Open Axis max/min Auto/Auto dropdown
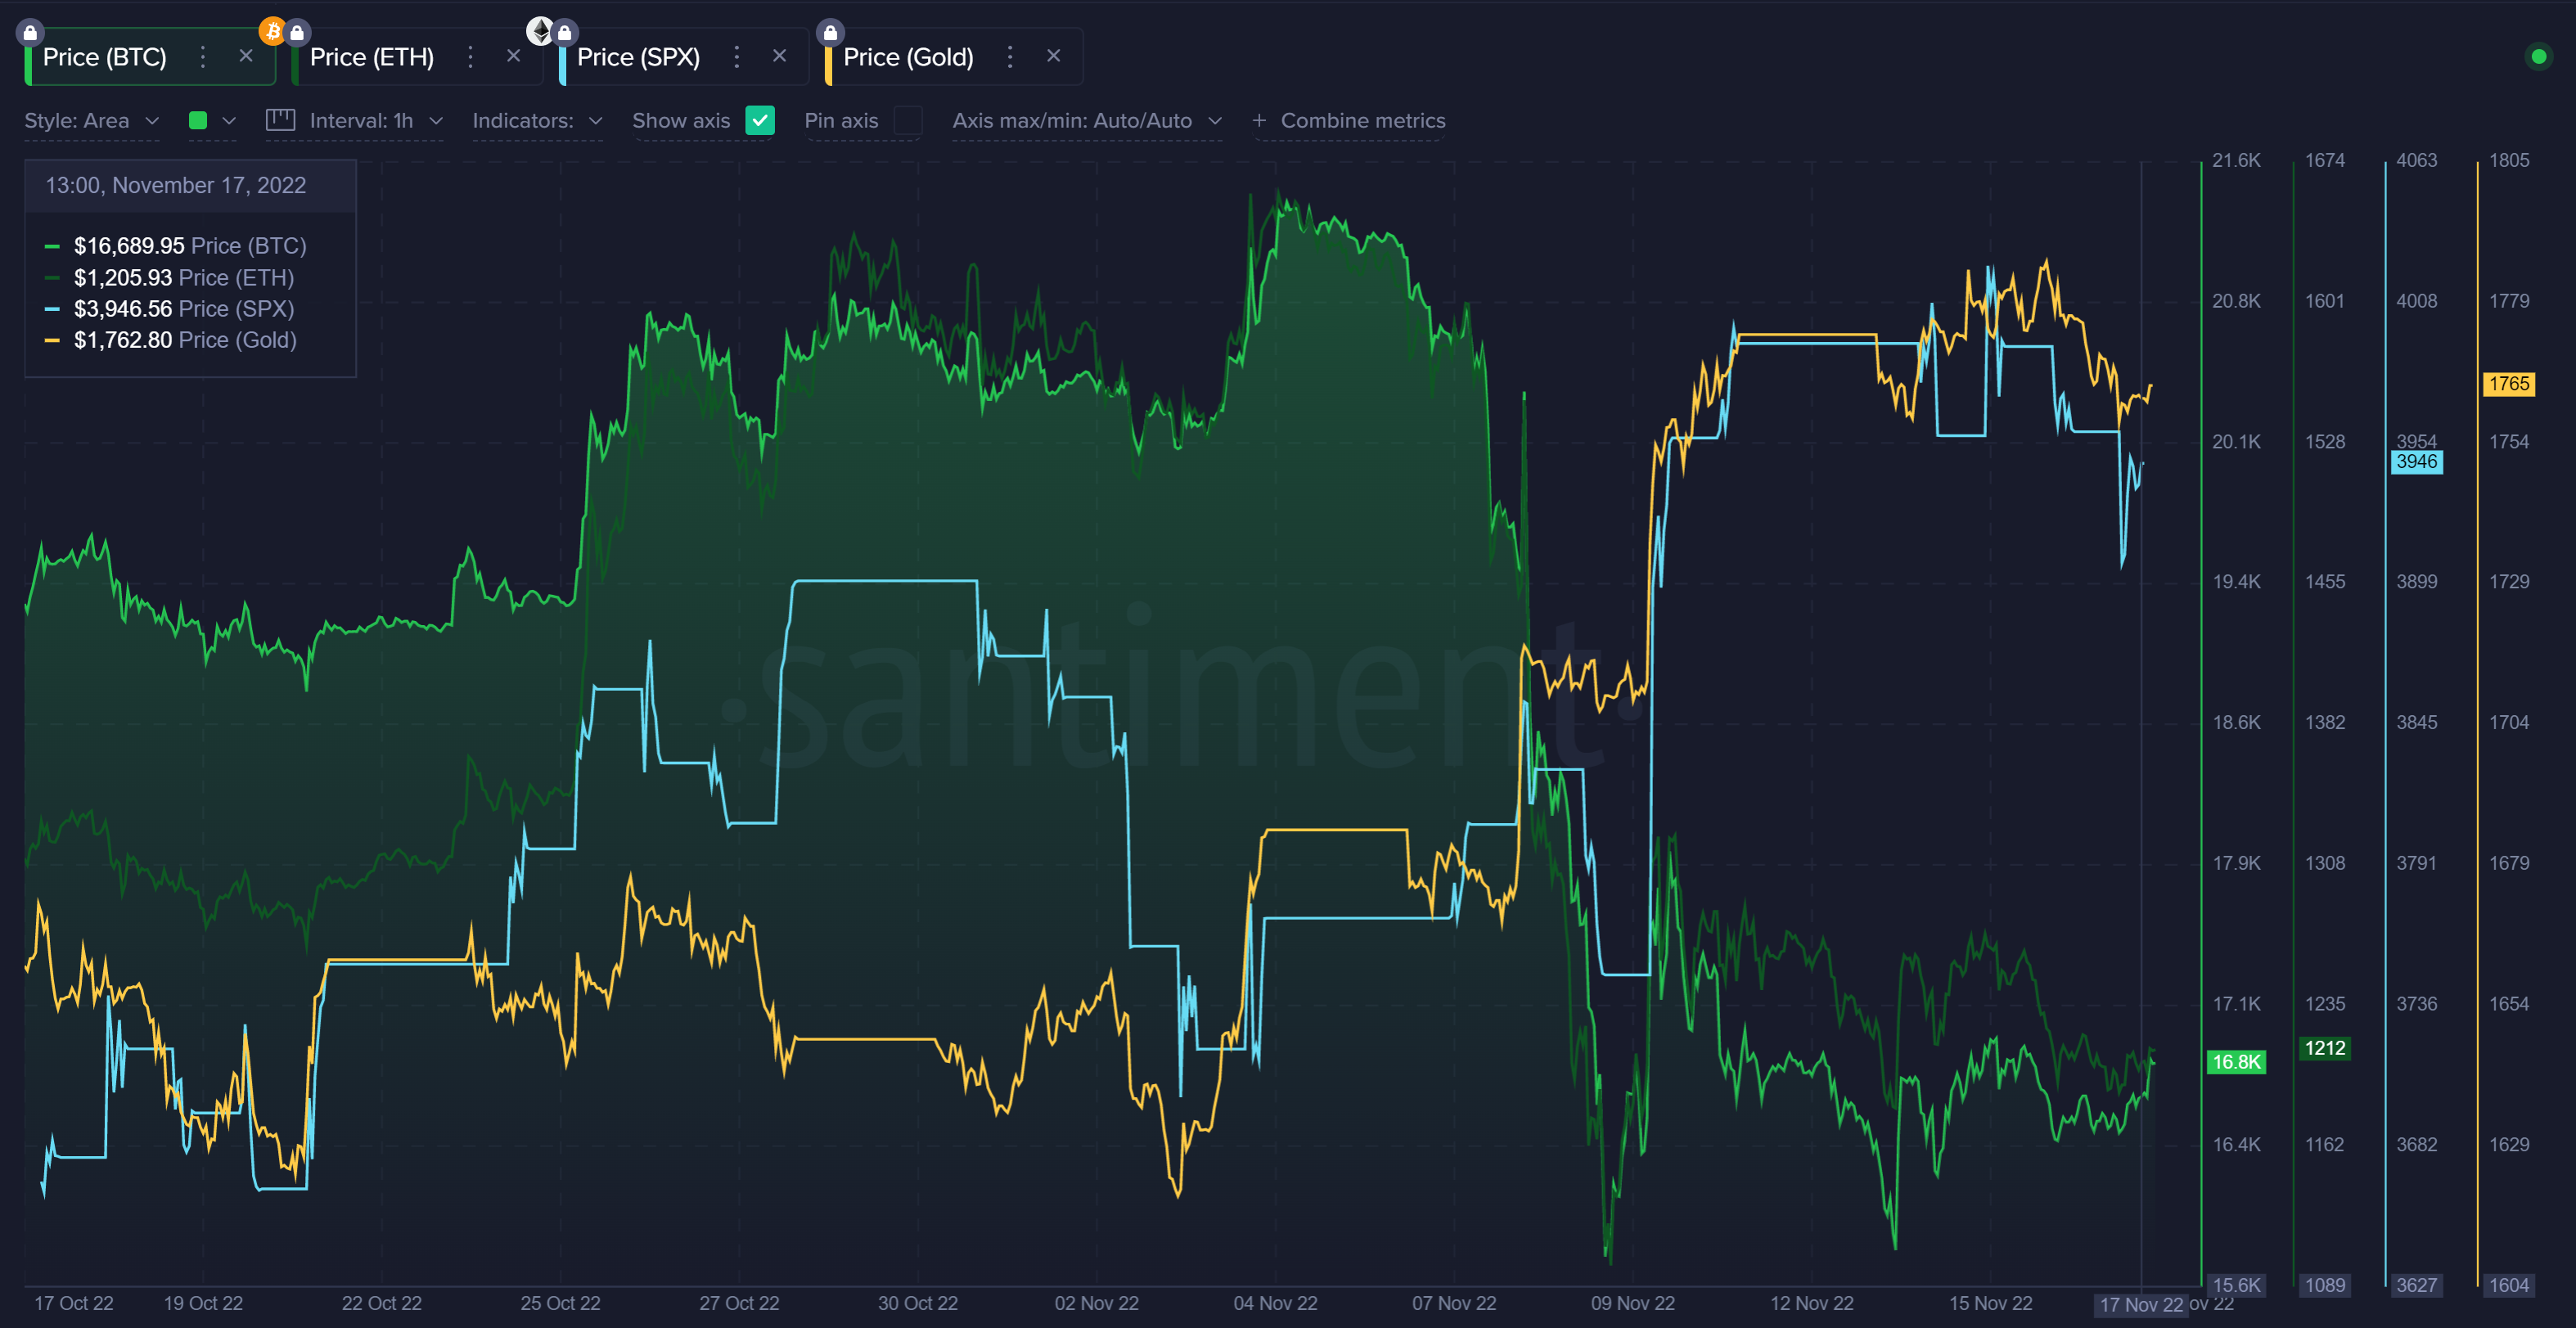The image size is (2576, 1328). click(1086, 120)
